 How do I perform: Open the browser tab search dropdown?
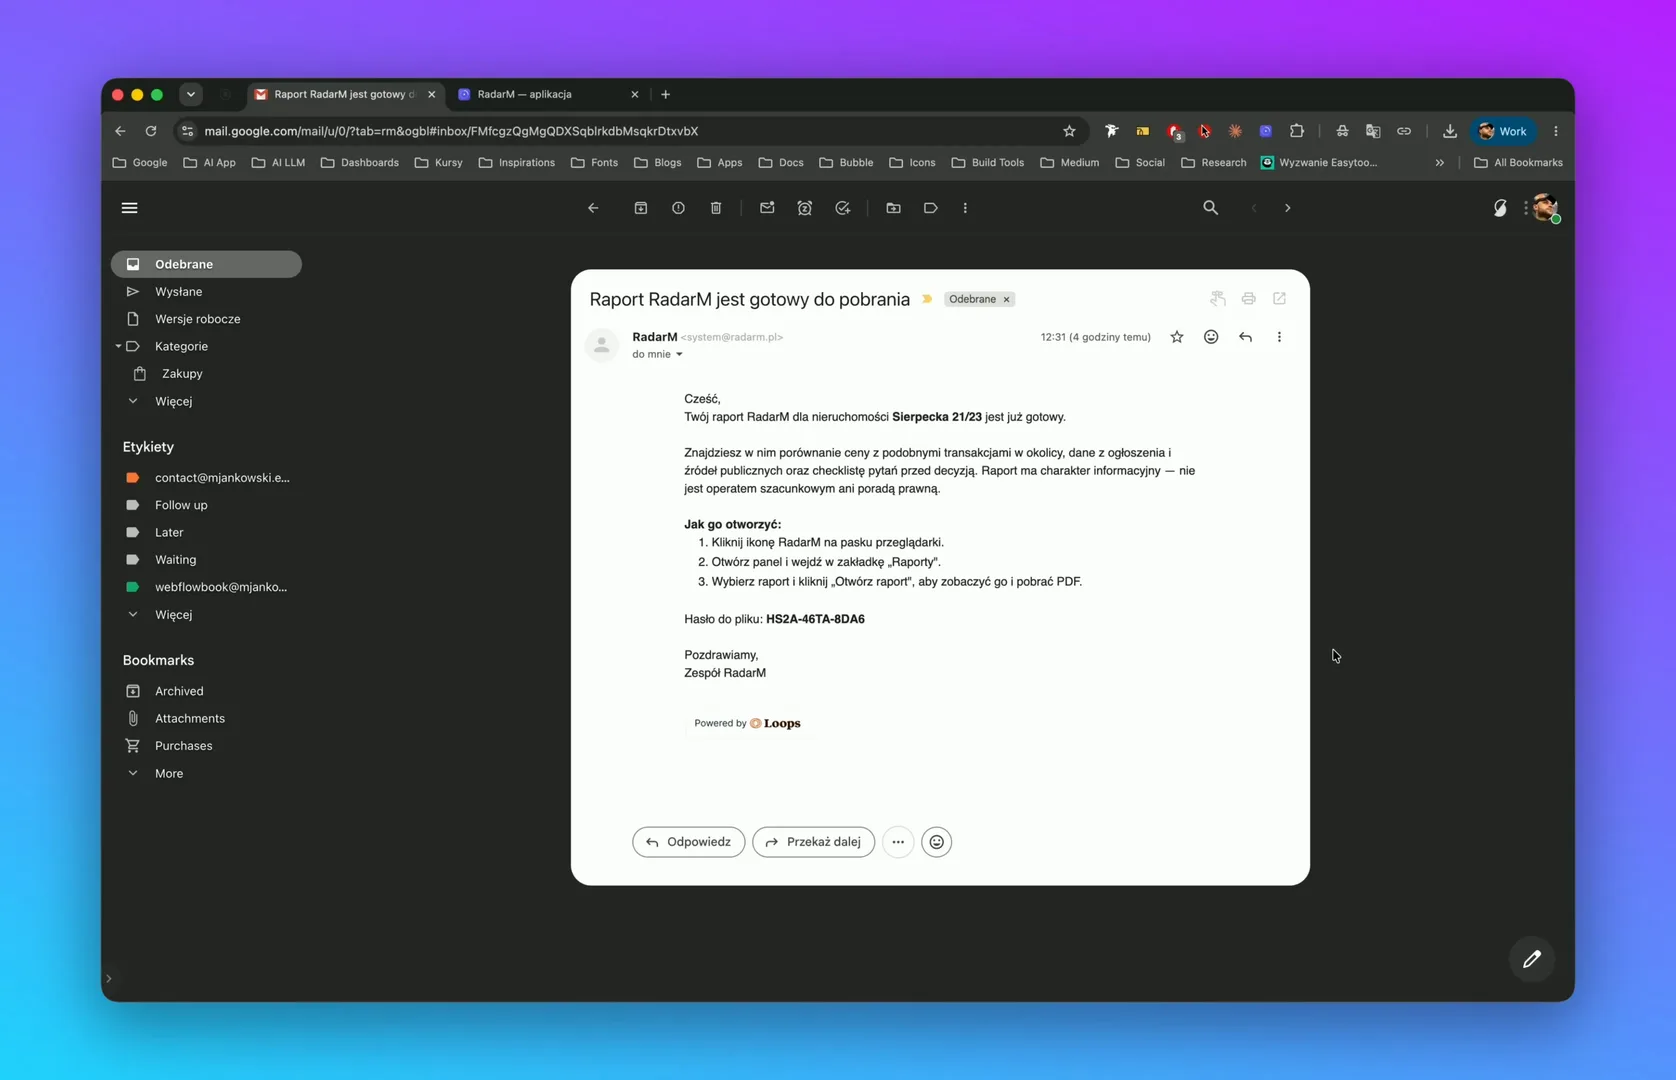click(x=191, y=94)
